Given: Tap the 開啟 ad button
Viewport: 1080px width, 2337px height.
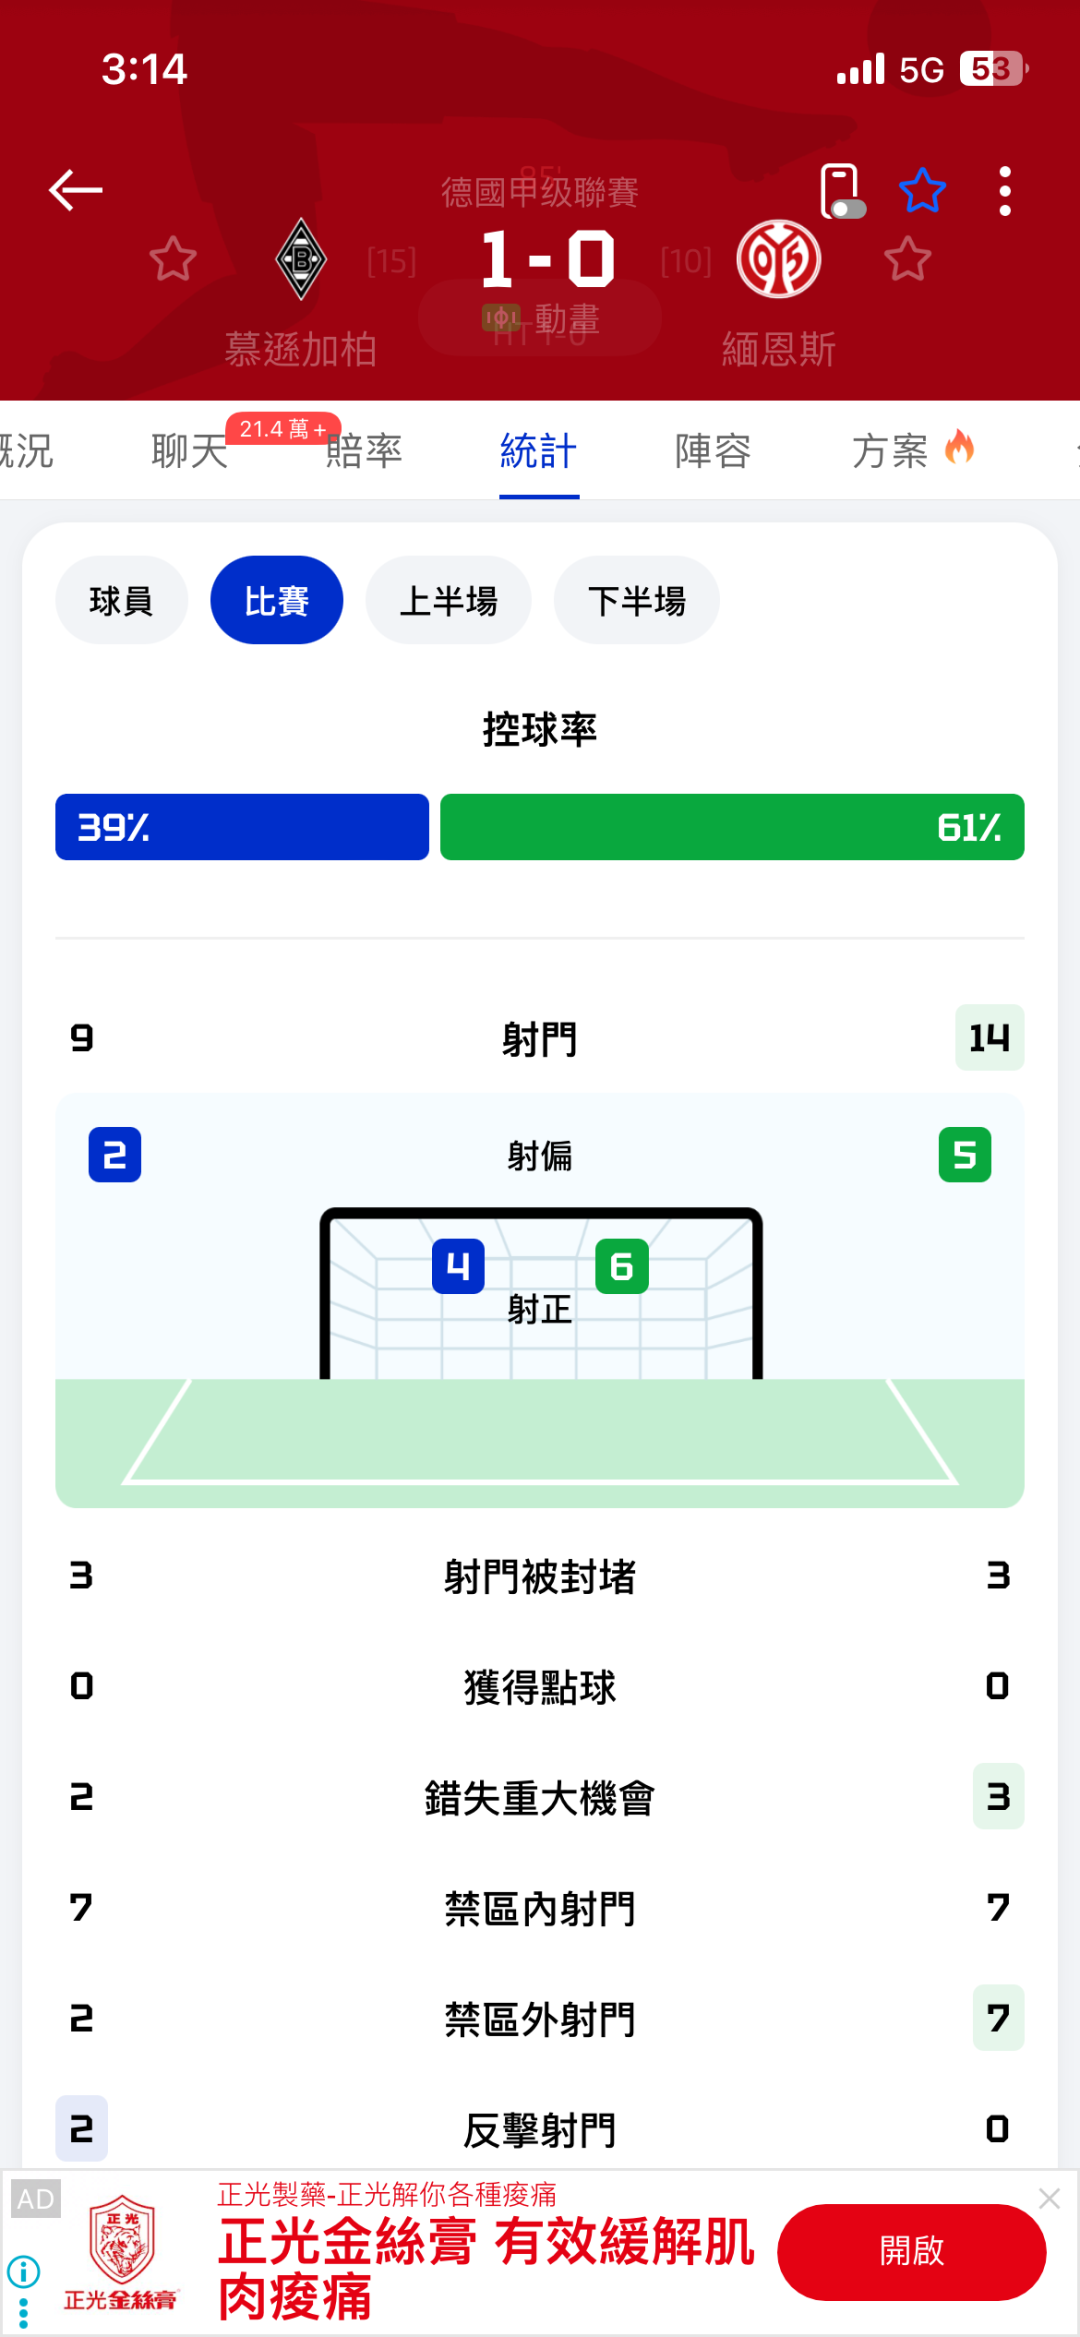Looking at the screenshot, I should [911, 2251].
